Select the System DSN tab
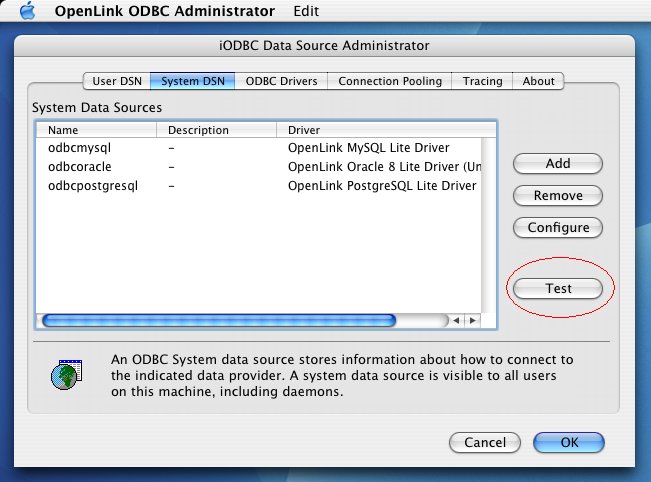The height and width of the screenshot is (482, 651). pyautogui.click(x=193, y=81)
